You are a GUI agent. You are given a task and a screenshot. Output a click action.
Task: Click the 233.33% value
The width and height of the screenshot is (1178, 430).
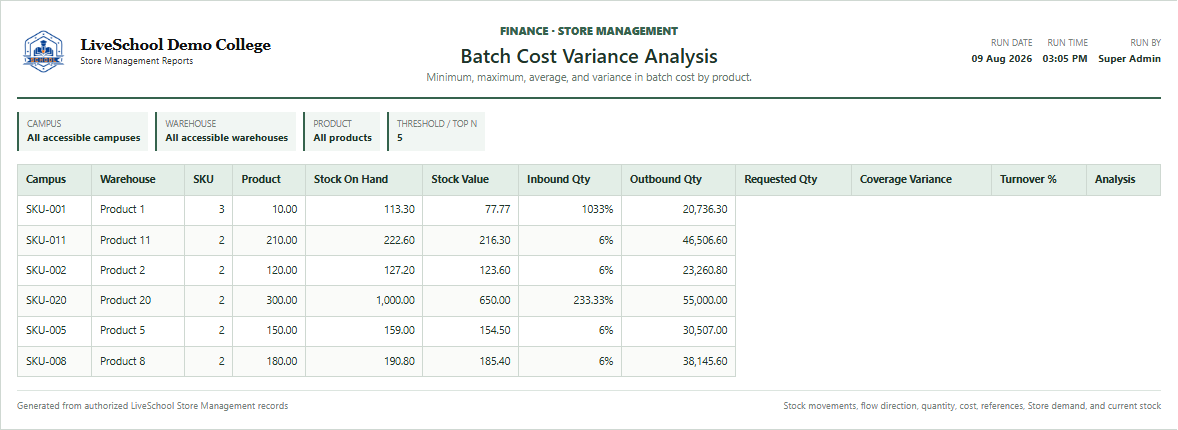click(x=594, y=300)
